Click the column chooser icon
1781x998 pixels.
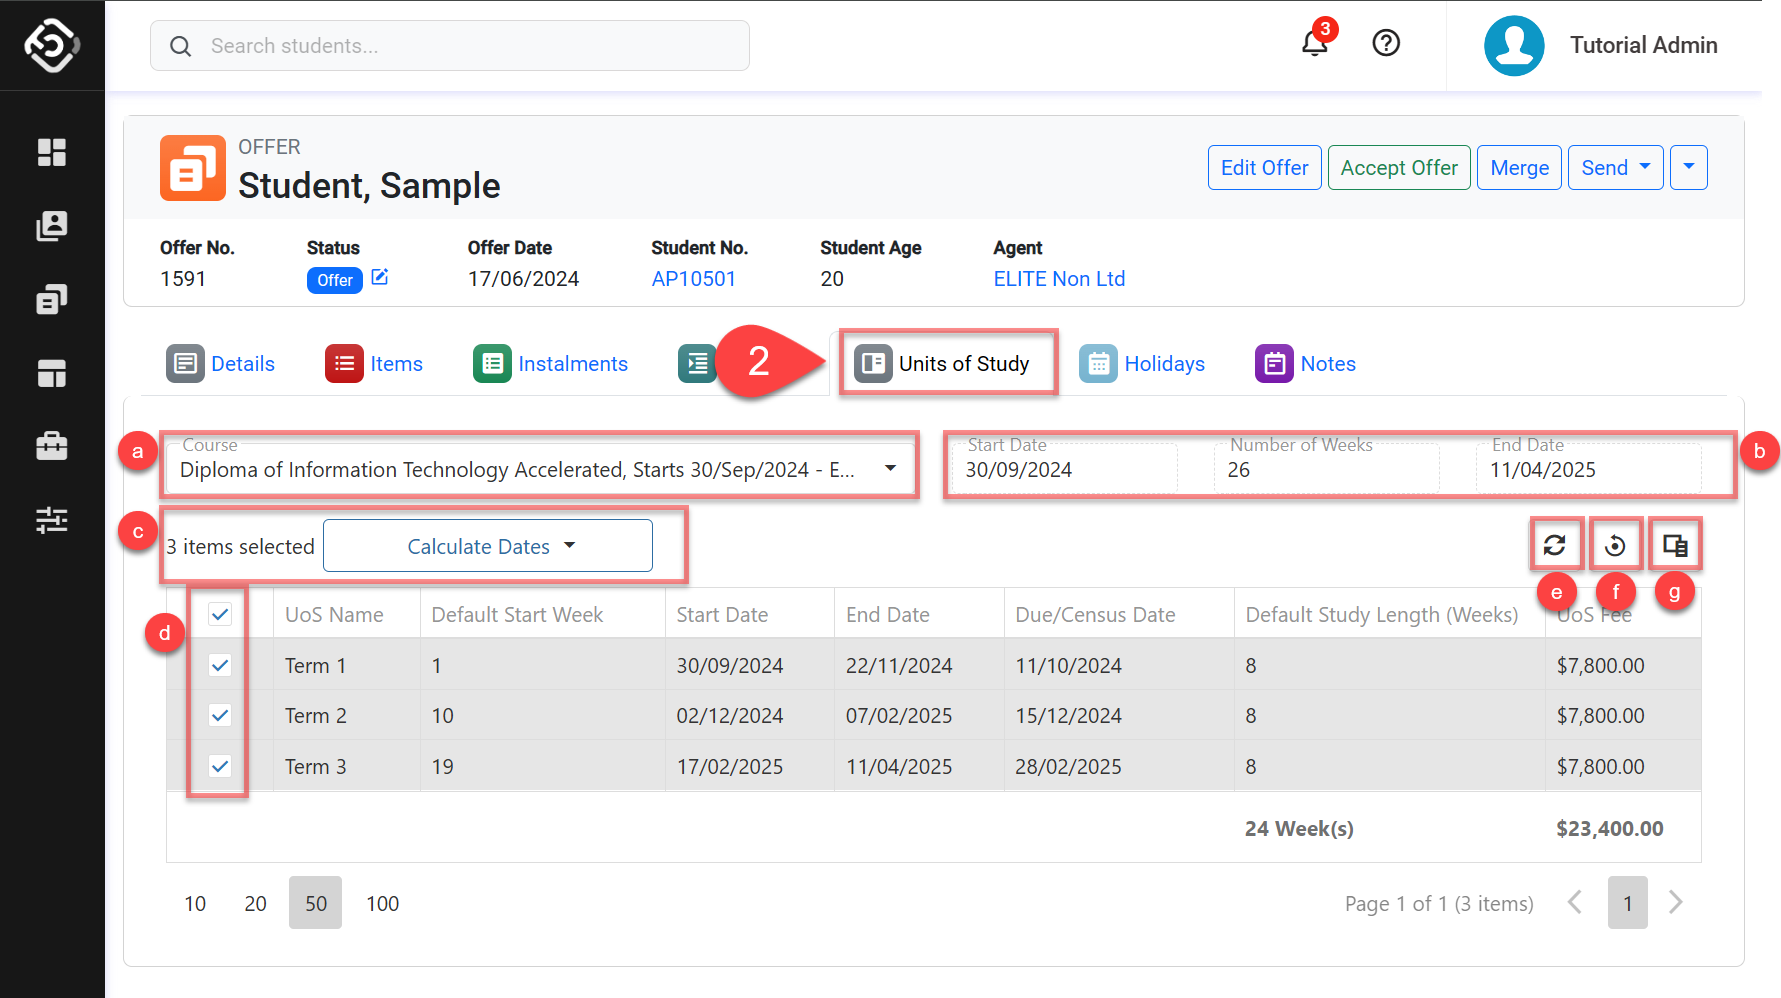tap(1675, 545)
